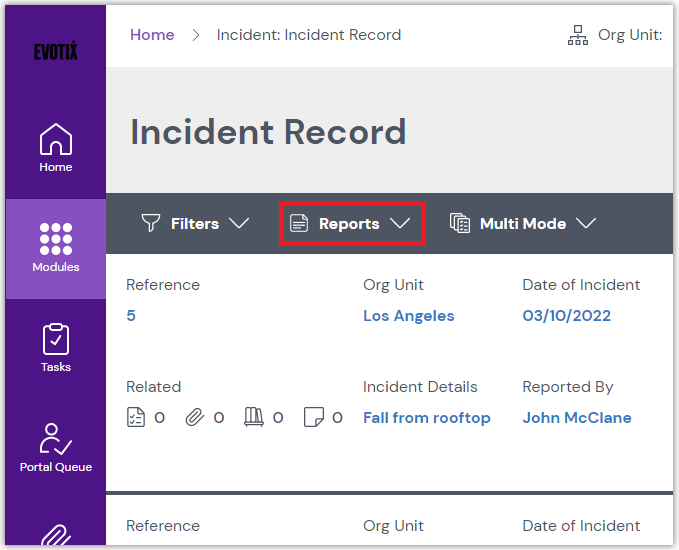Open the Modules grid in sidebar
Viewport: 679px width, 550px height.
click(x=55, y=247)
